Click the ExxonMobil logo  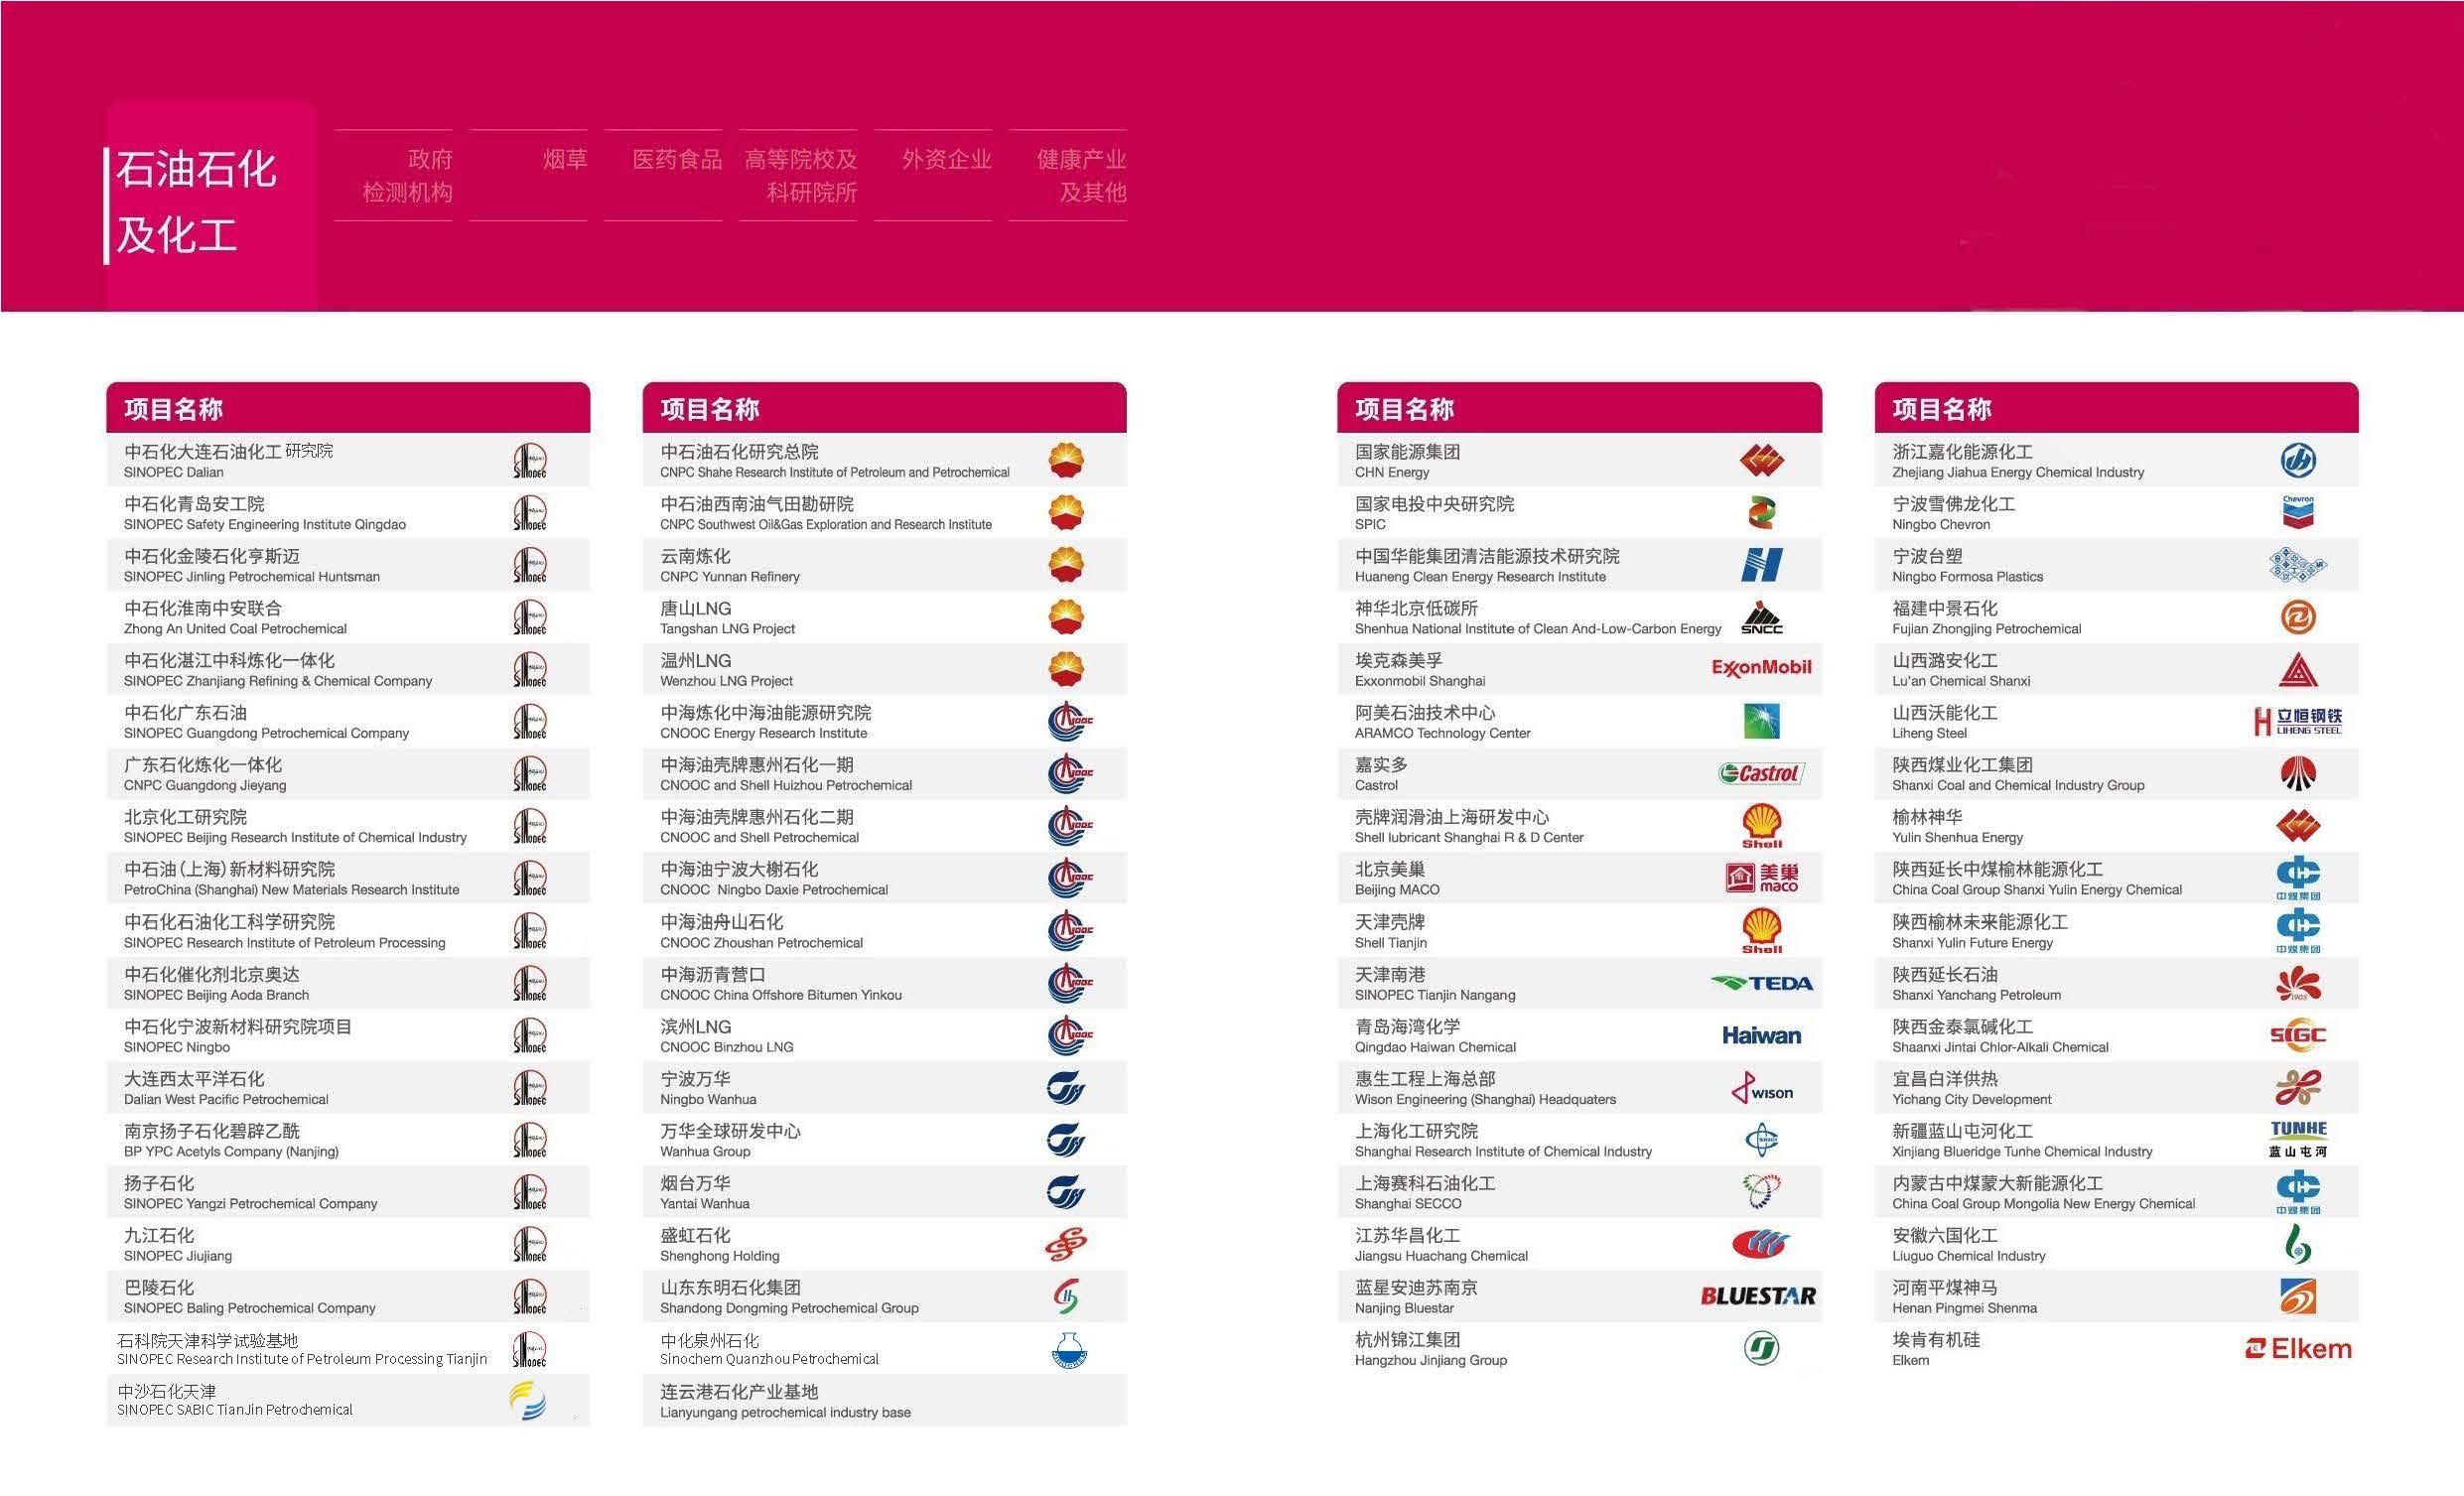click(1761, 668)
